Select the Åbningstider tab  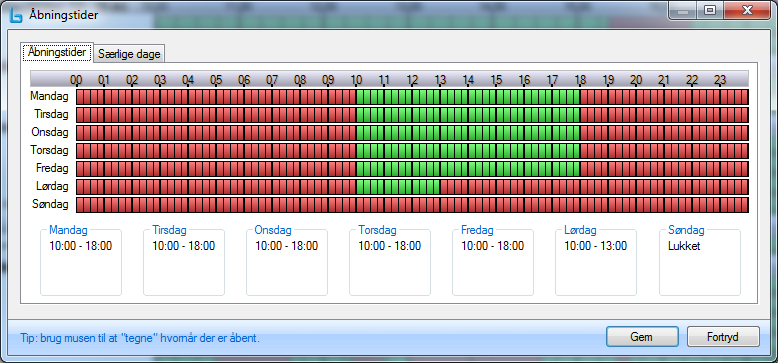(x=57, y=52)
